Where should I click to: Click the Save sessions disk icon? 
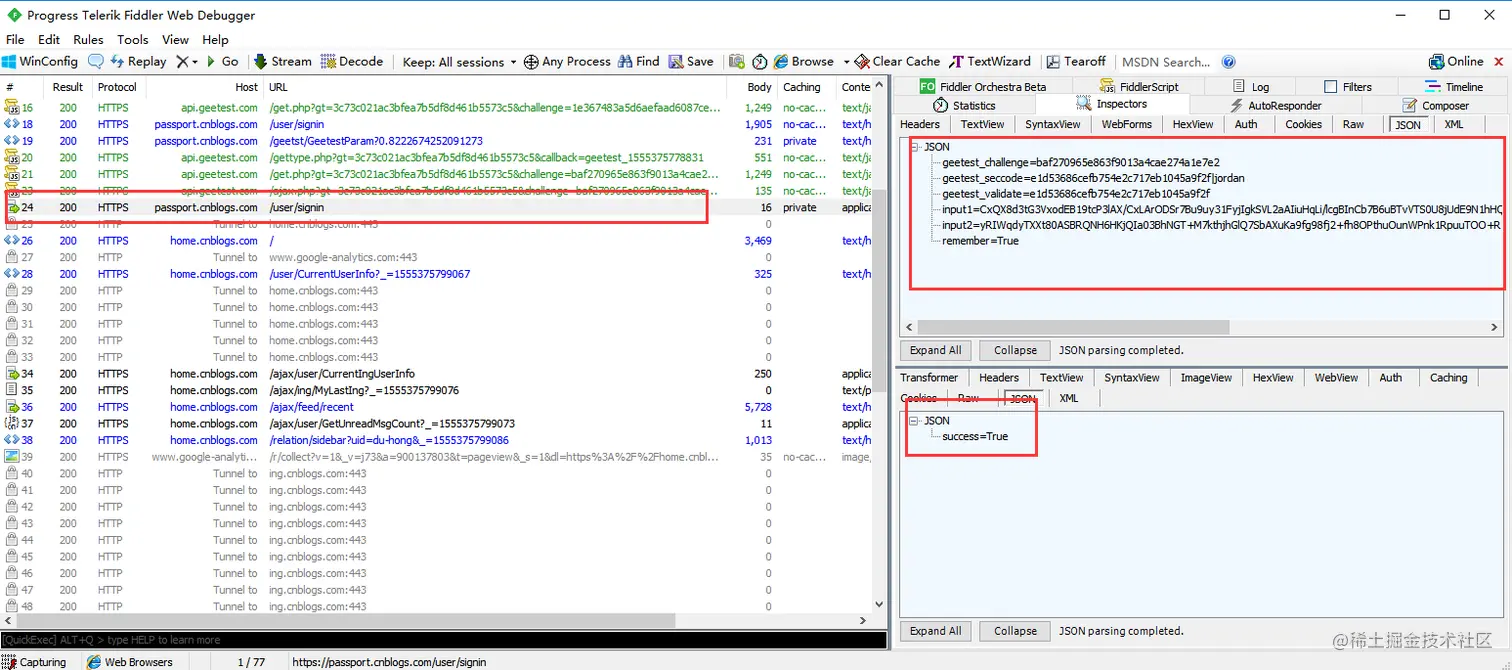676,61
